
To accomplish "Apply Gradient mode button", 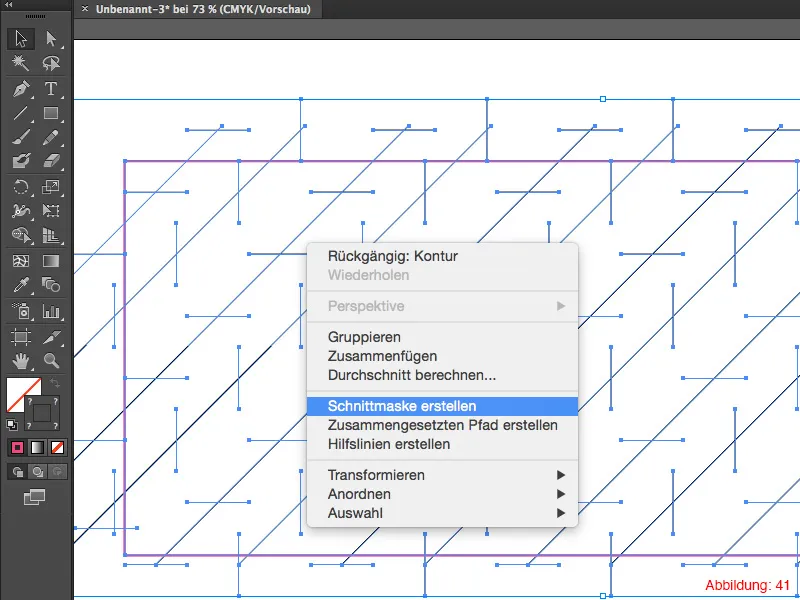I will coord(37,447).
